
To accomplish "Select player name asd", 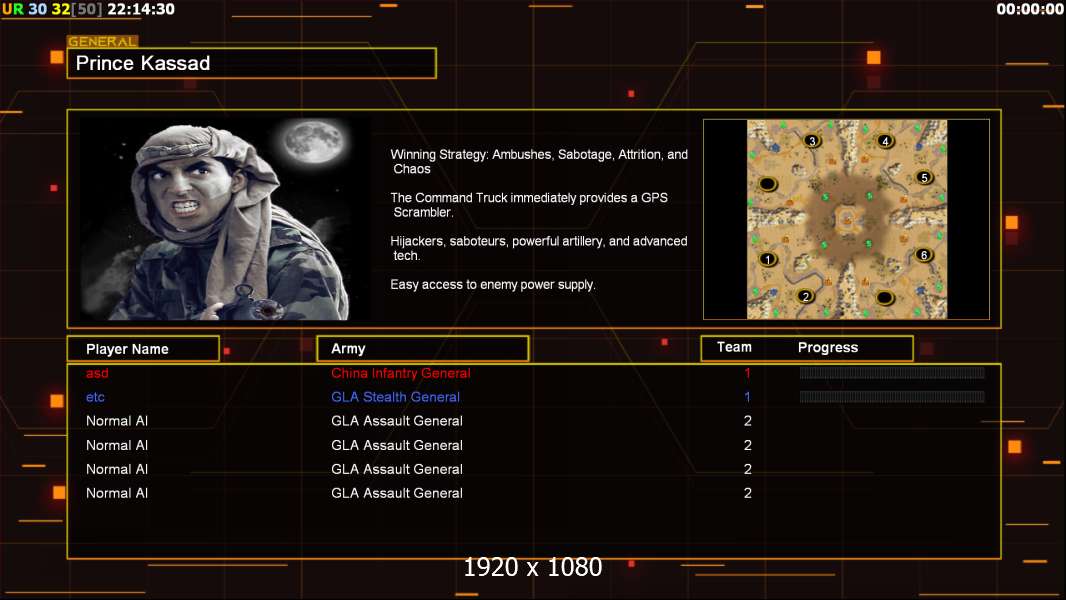I will [97, 373].
